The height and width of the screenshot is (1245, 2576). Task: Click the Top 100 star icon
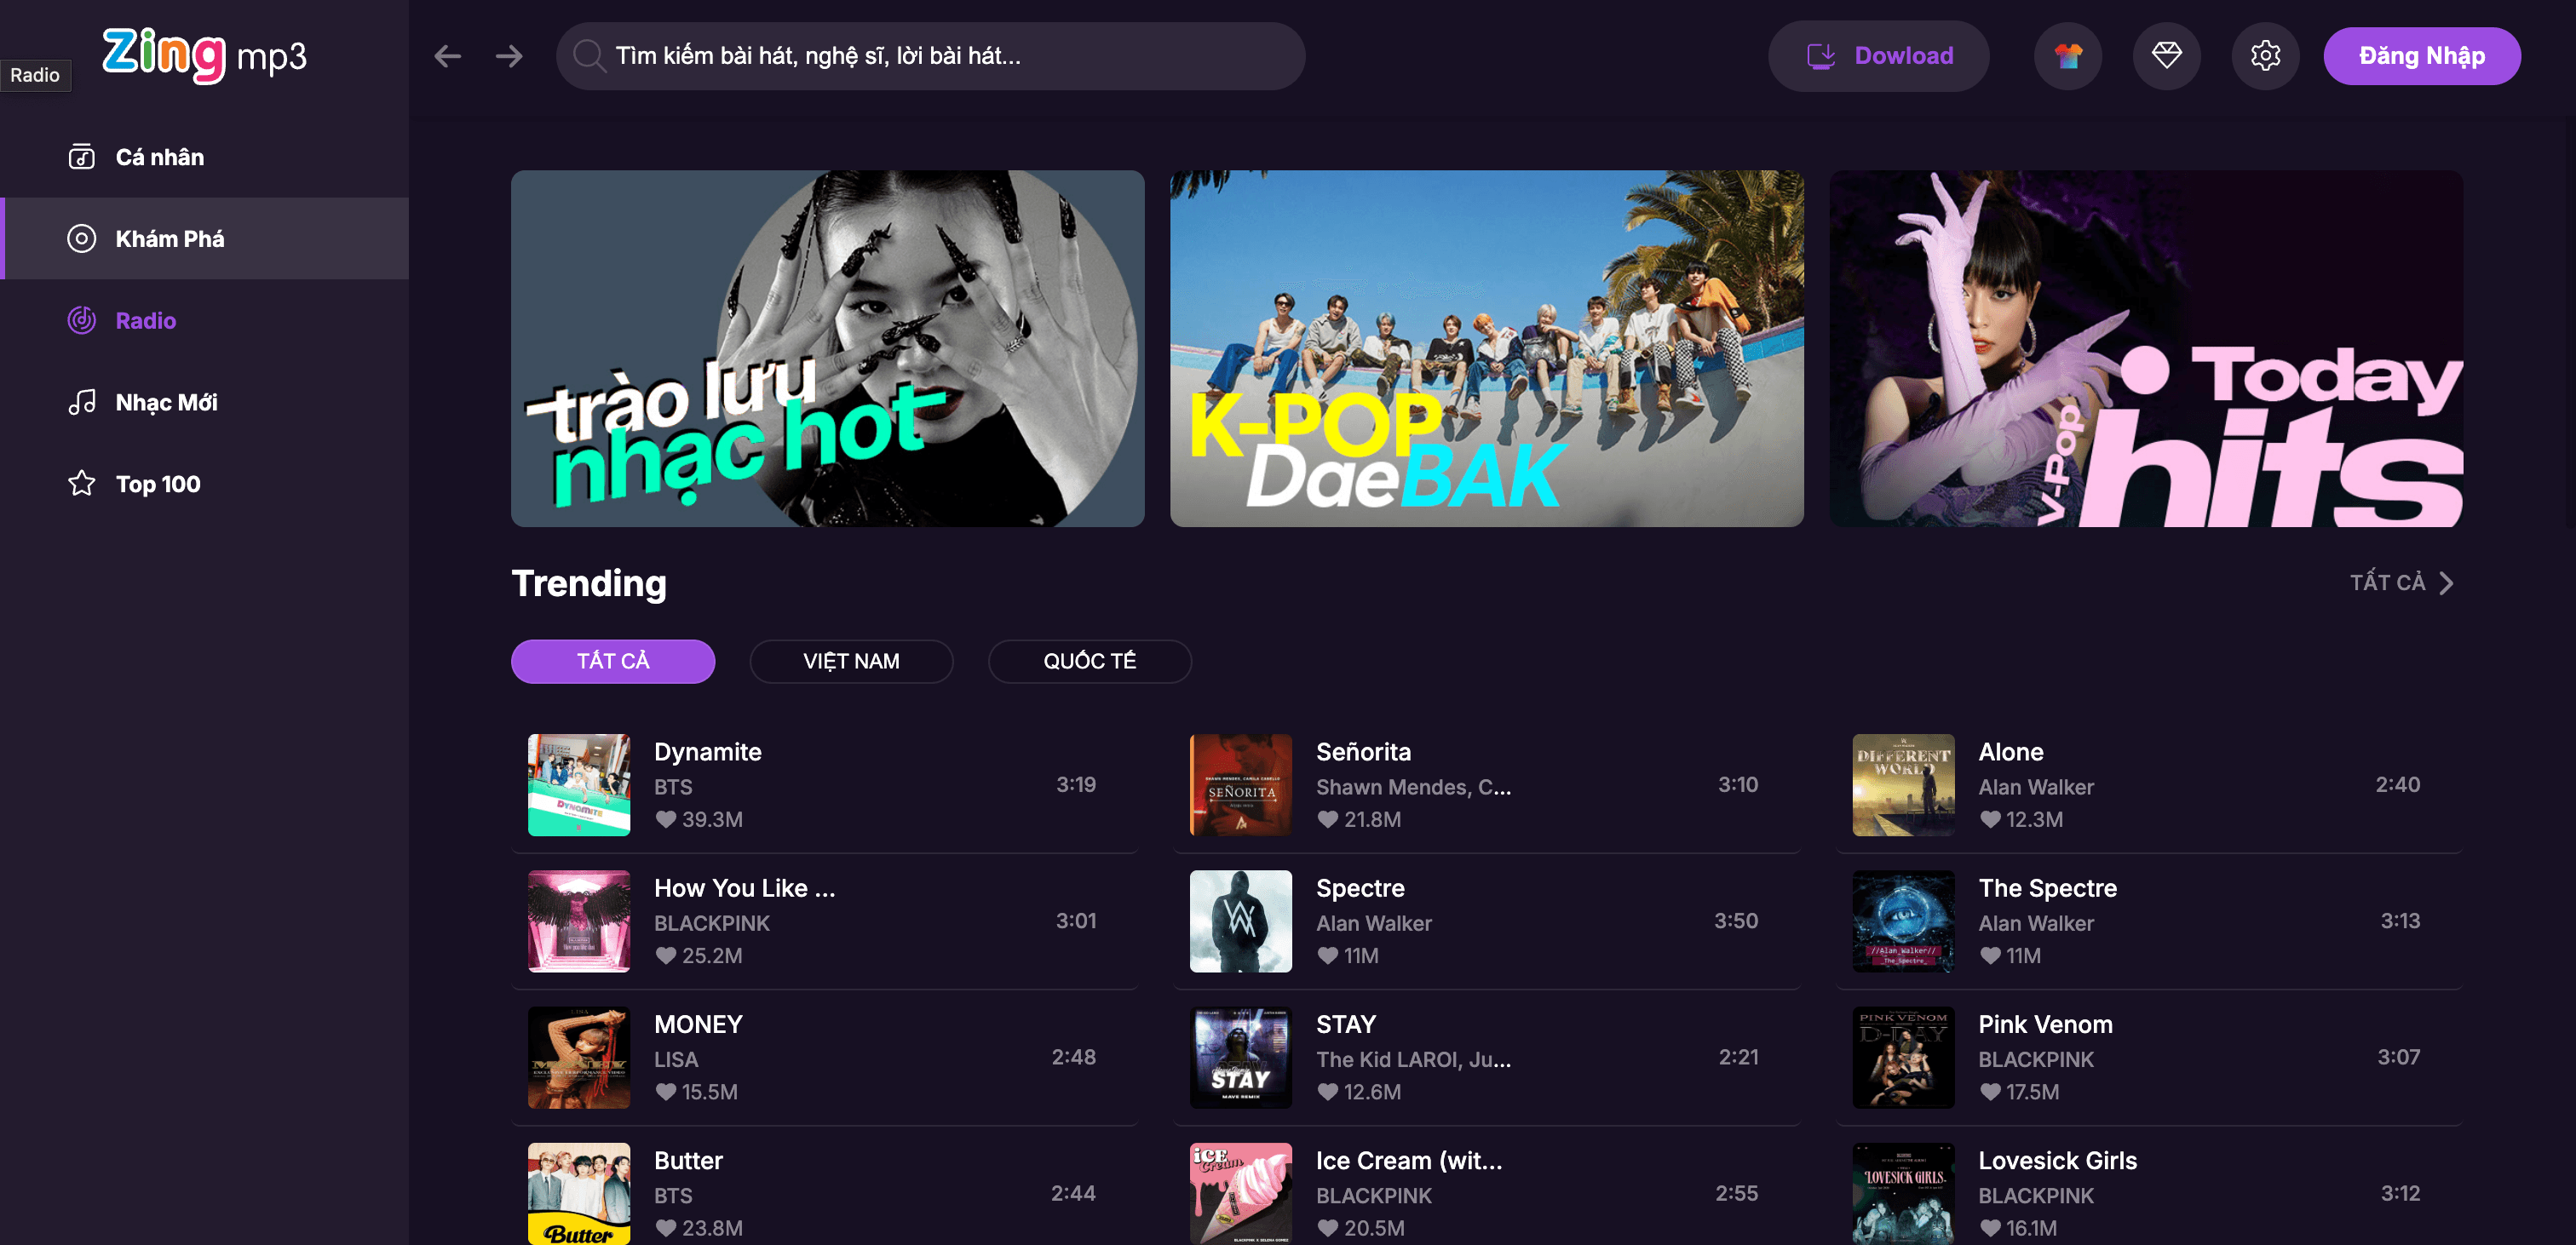pyautogui.click(x=81, y=484)
